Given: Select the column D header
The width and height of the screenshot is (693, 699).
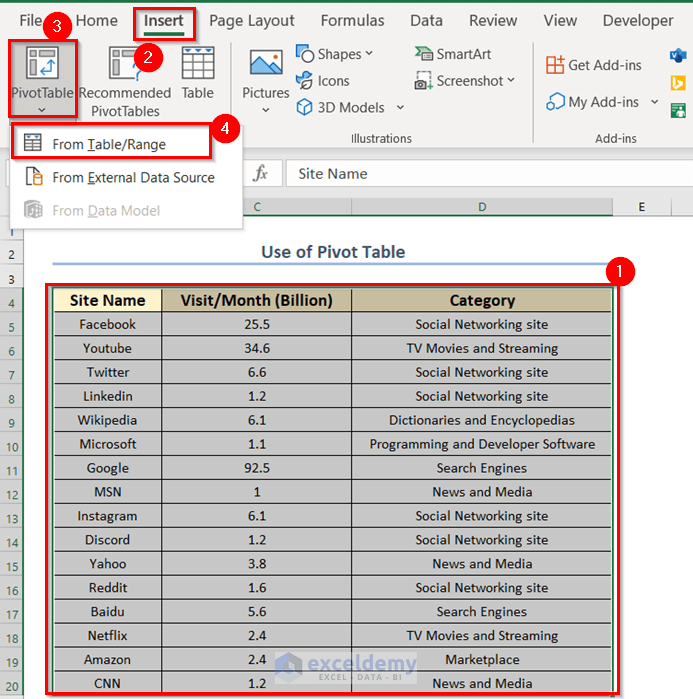Looking at the screenshot, I should pos(482,207).
